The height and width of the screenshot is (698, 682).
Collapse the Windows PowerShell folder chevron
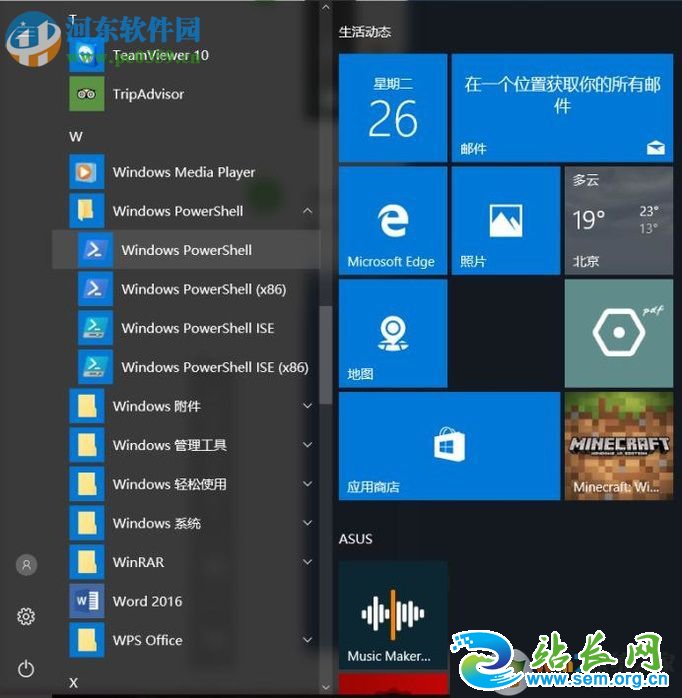[x=307, y=211]
